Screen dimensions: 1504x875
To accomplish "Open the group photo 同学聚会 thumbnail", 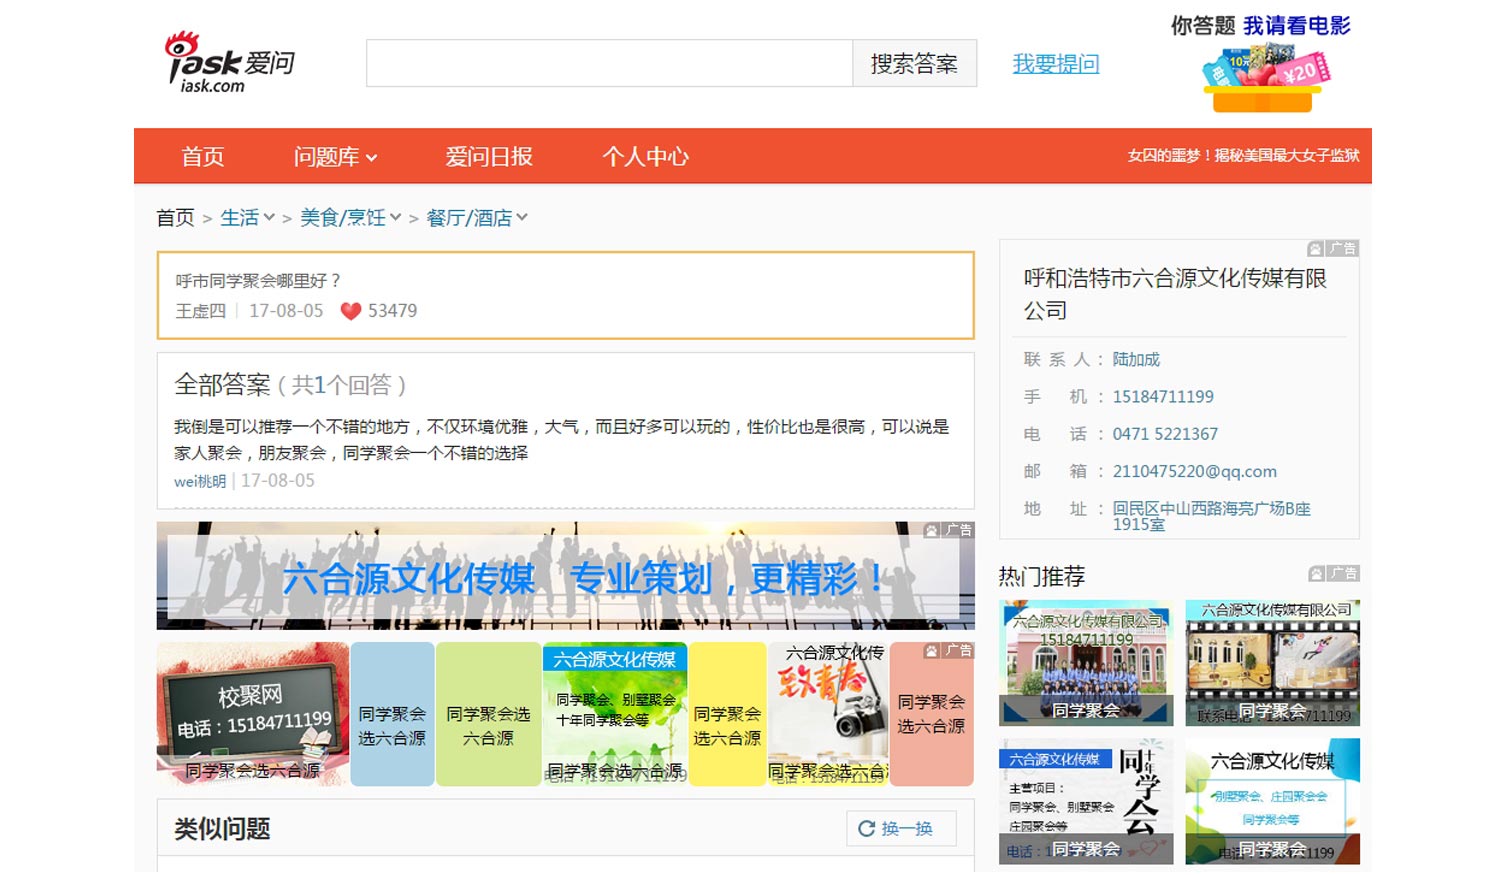I will pyautogui.click(x=1086, y=663).
